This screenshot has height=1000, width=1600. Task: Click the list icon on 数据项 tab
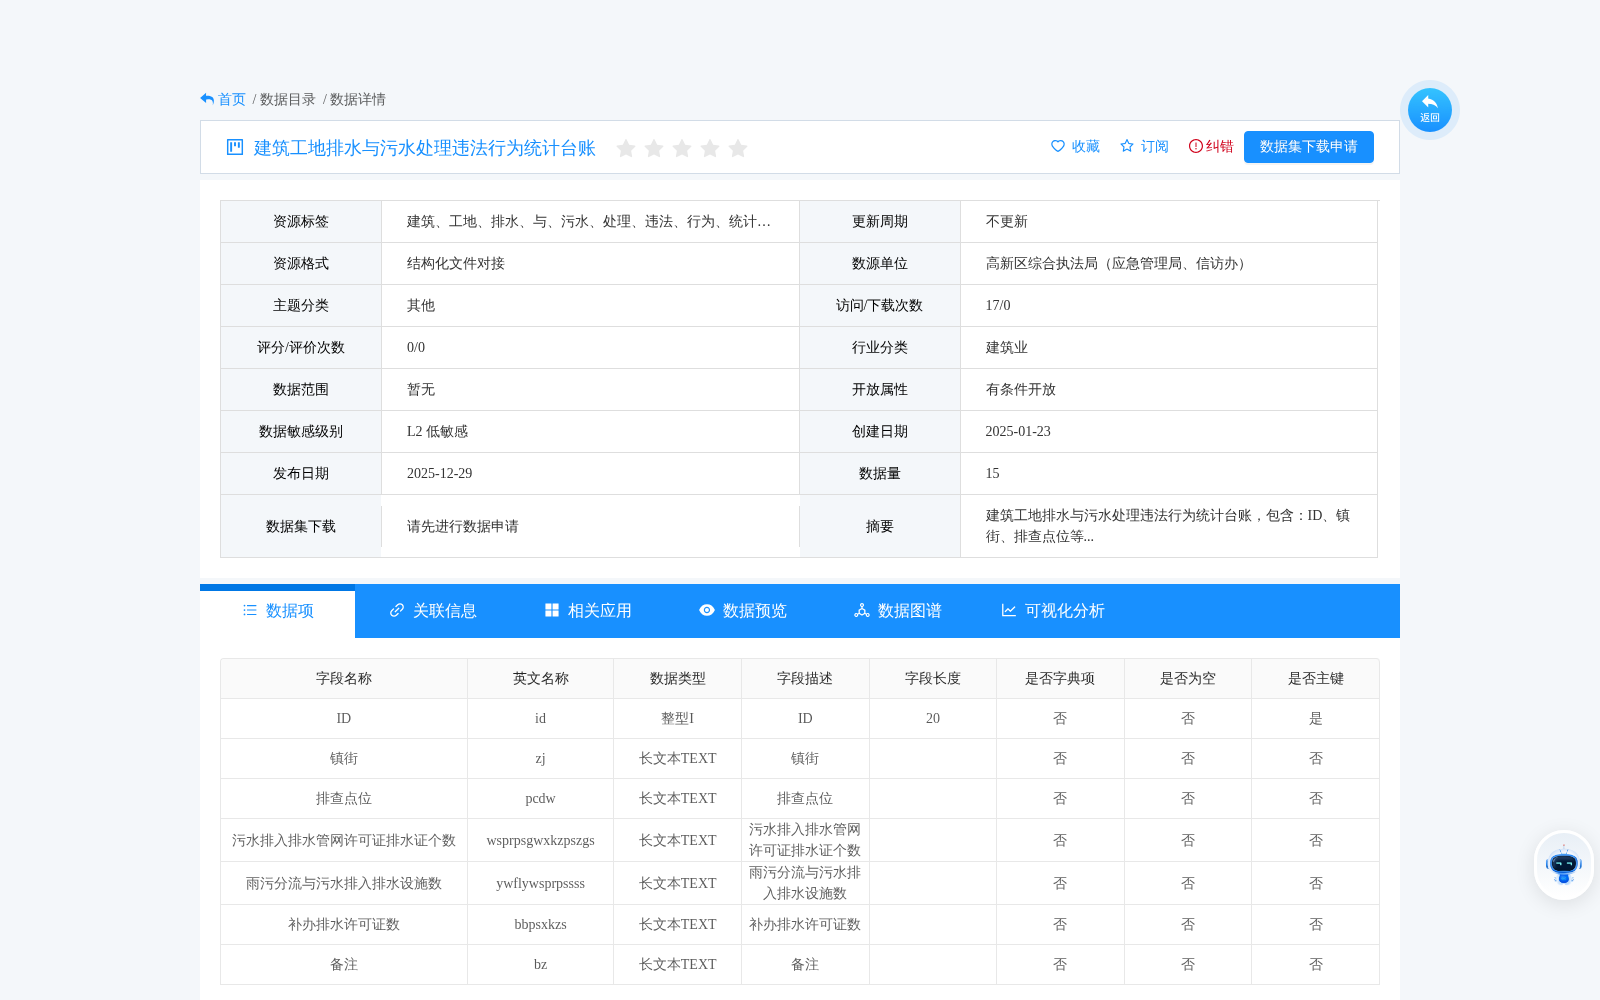click(x=250, y=610)
